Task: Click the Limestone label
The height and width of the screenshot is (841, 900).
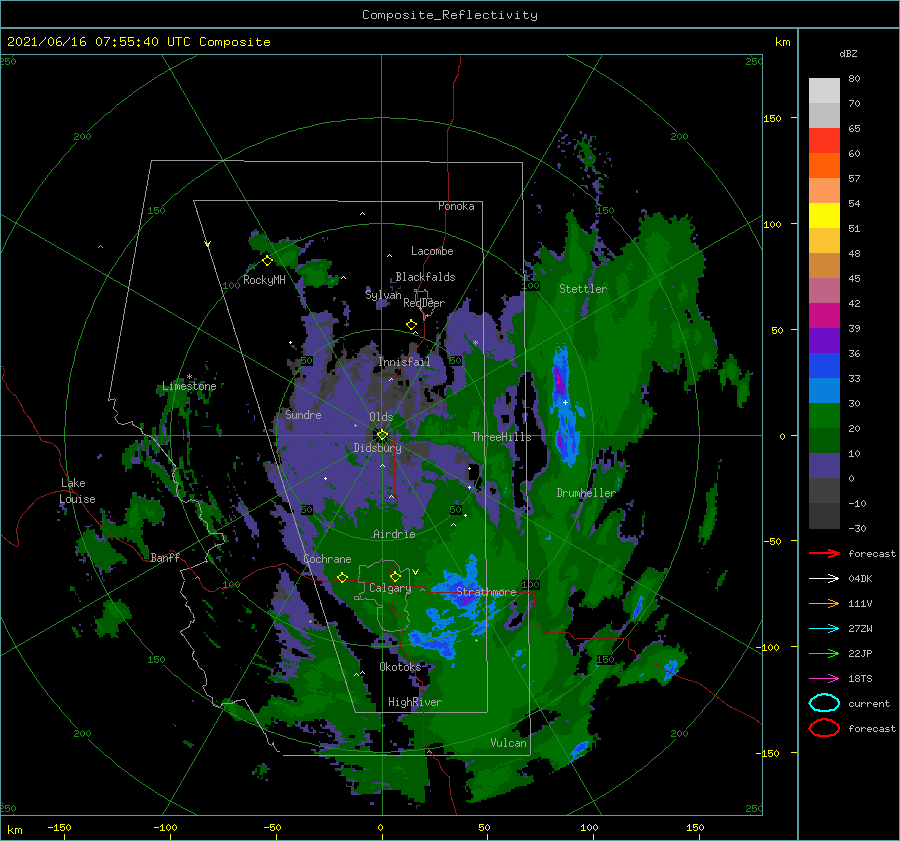Action: (189, 386)
